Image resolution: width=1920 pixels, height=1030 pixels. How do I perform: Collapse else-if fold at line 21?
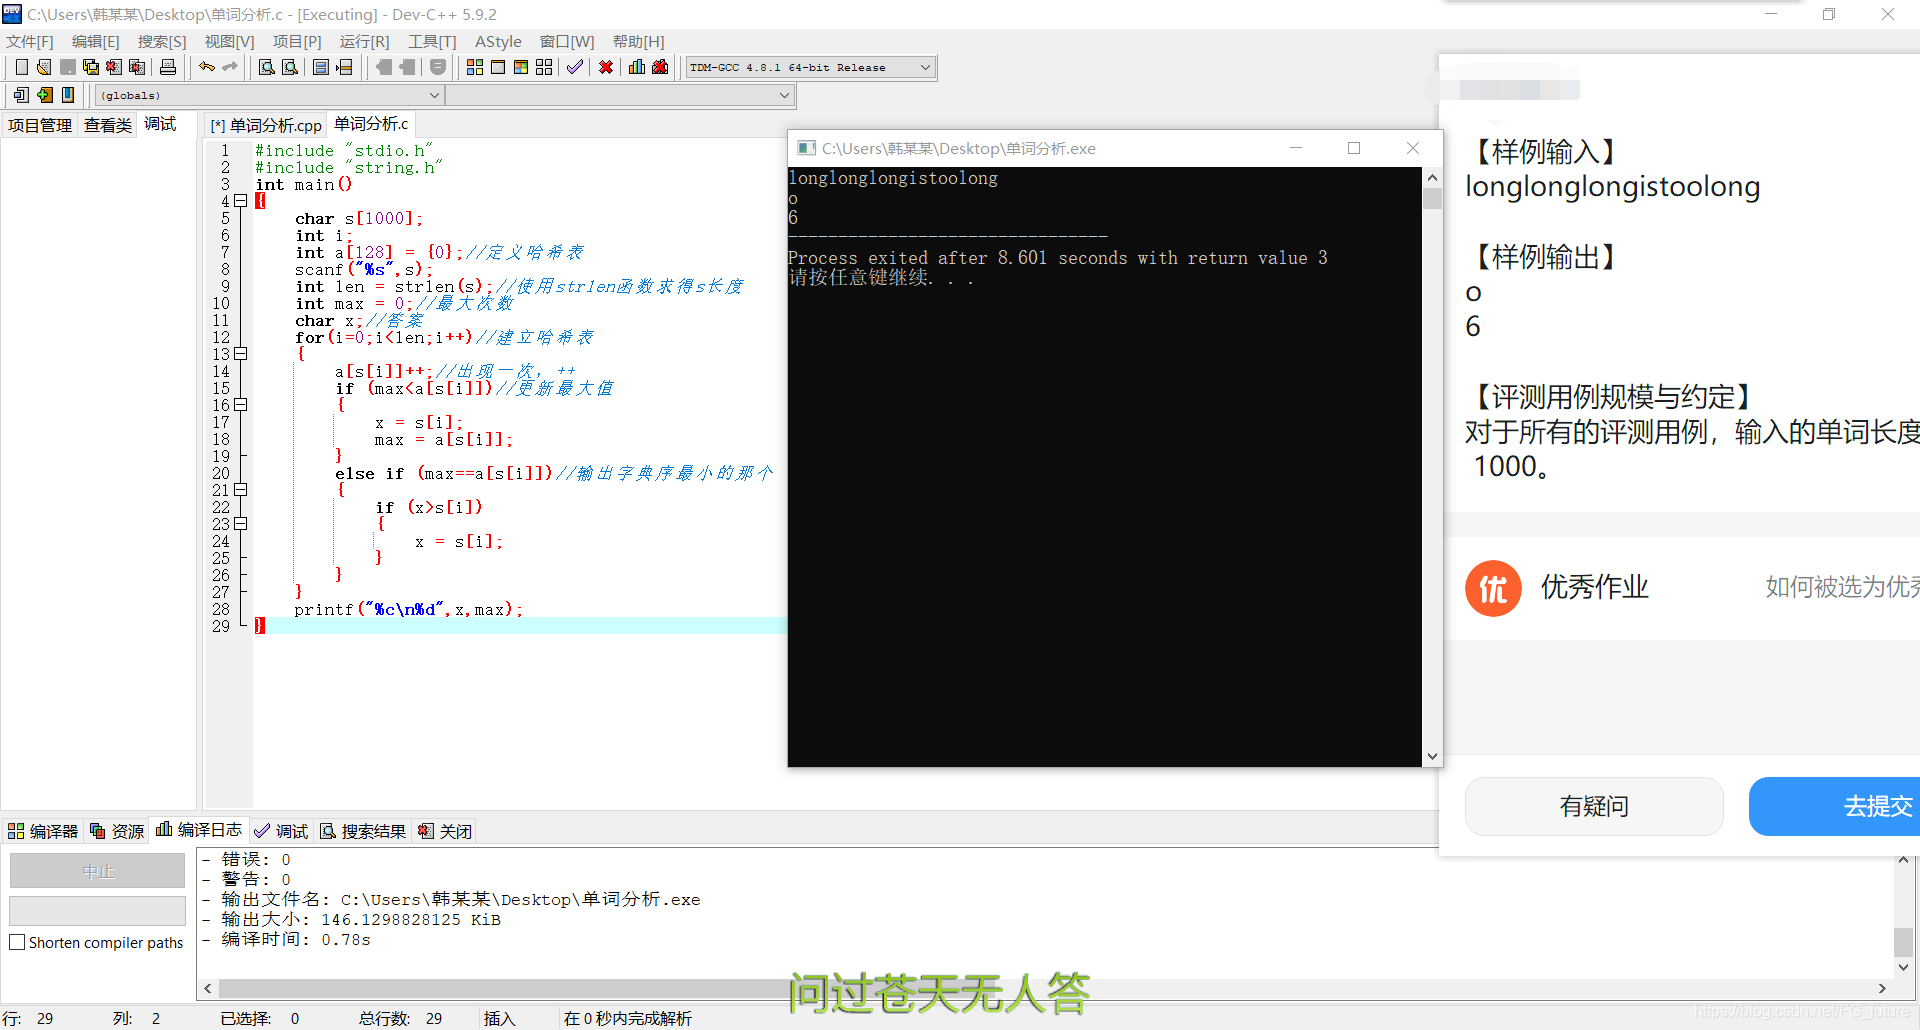tap(241, 490)
